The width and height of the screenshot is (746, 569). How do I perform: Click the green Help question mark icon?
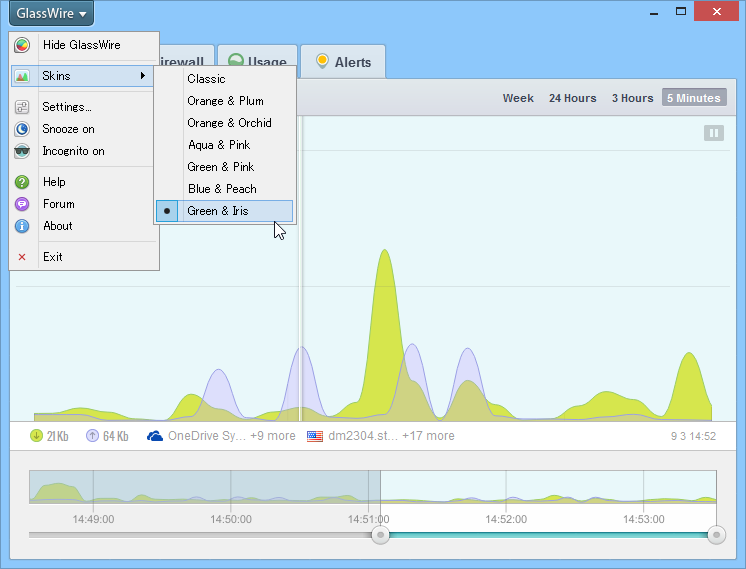(x=22, y=182)
